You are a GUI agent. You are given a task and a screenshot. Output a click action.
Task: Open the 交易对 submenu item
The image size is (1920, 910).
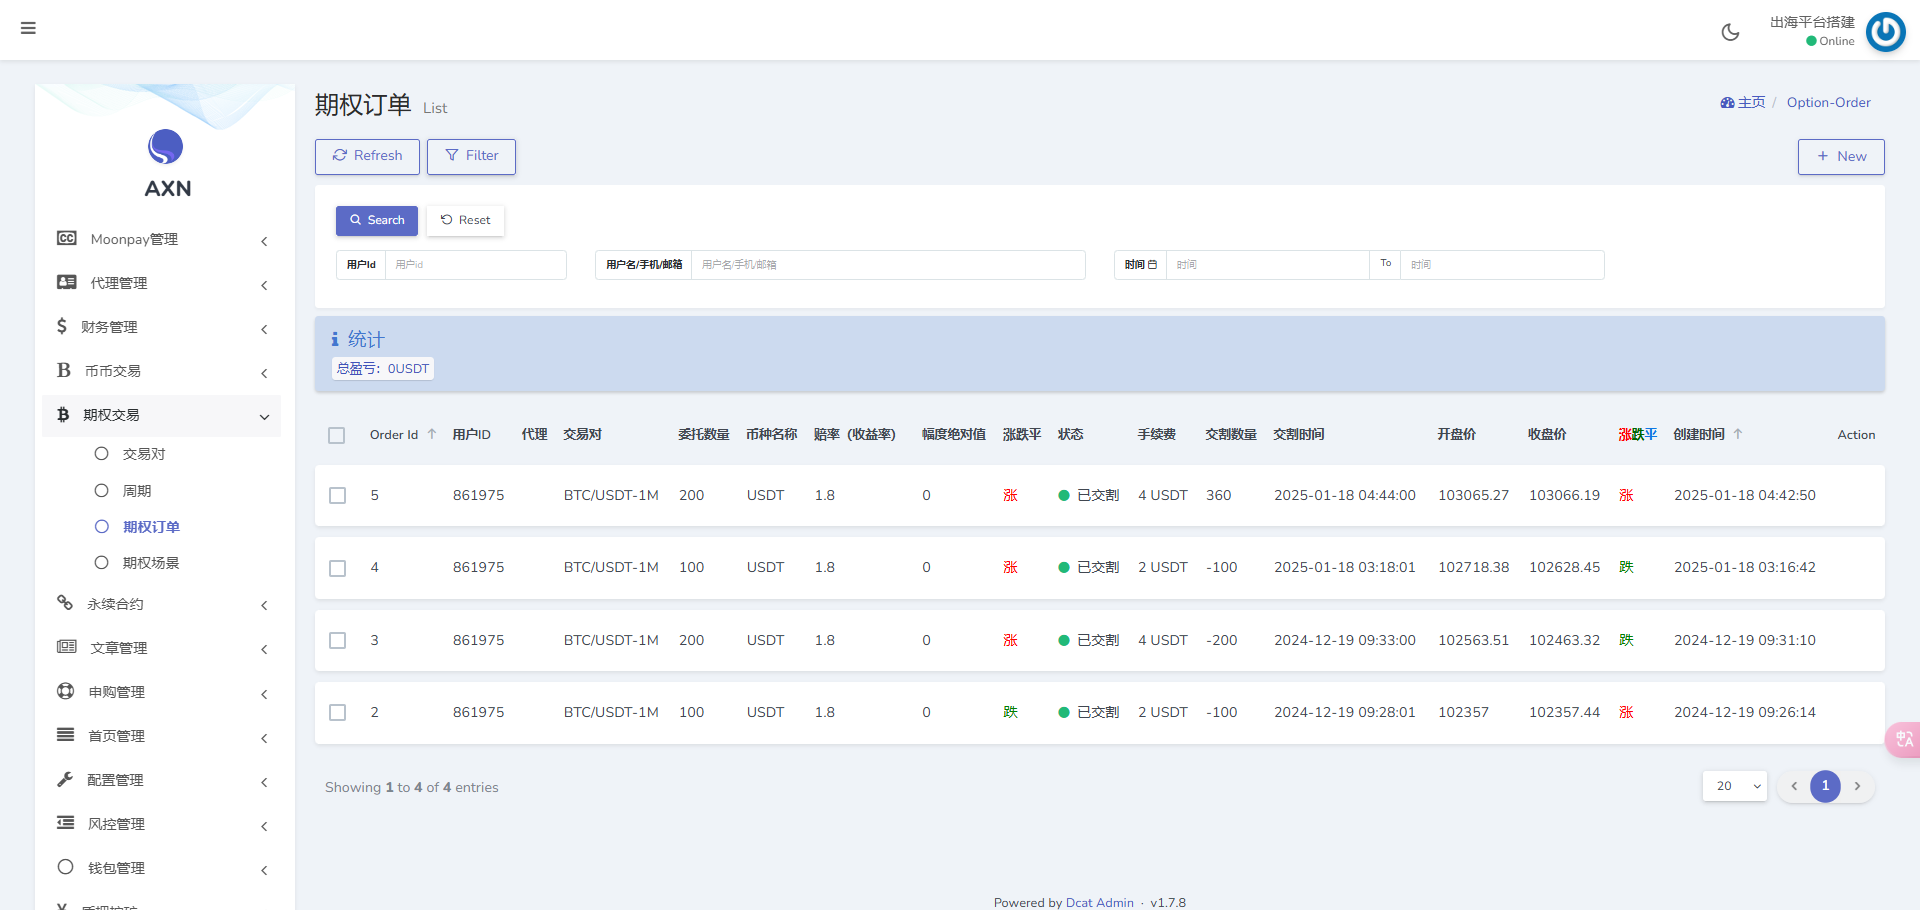tap(144, 454)
